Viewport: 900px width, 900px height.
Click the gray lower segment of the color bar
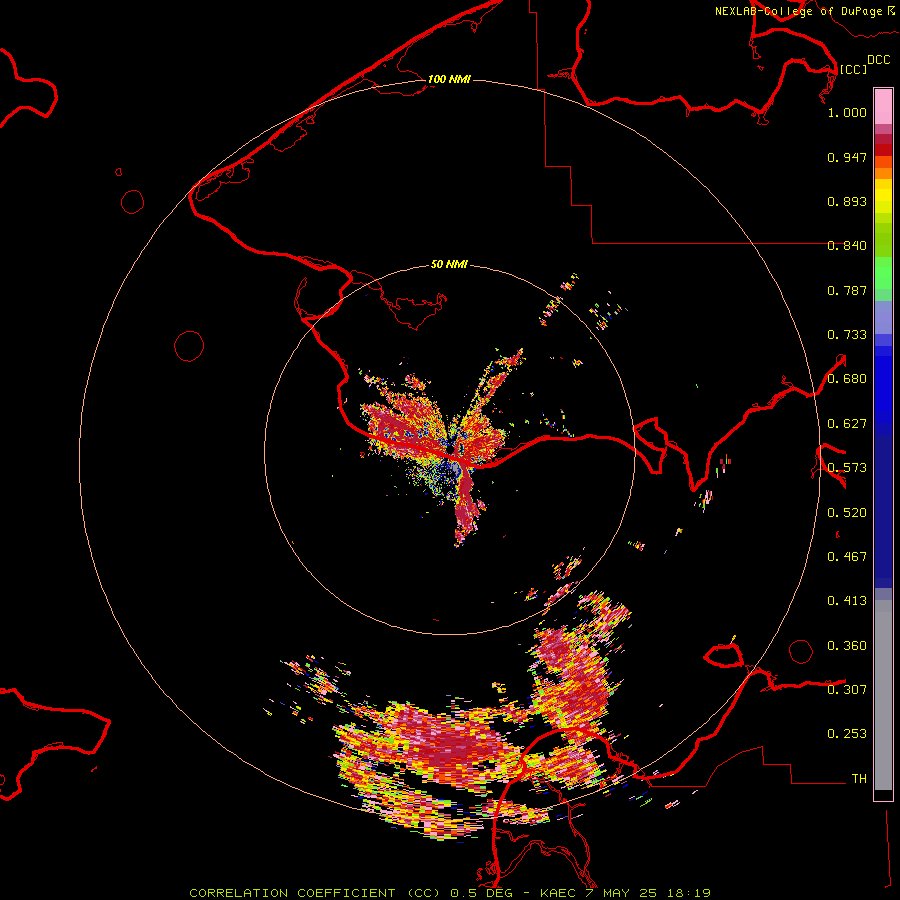(883, 695)
